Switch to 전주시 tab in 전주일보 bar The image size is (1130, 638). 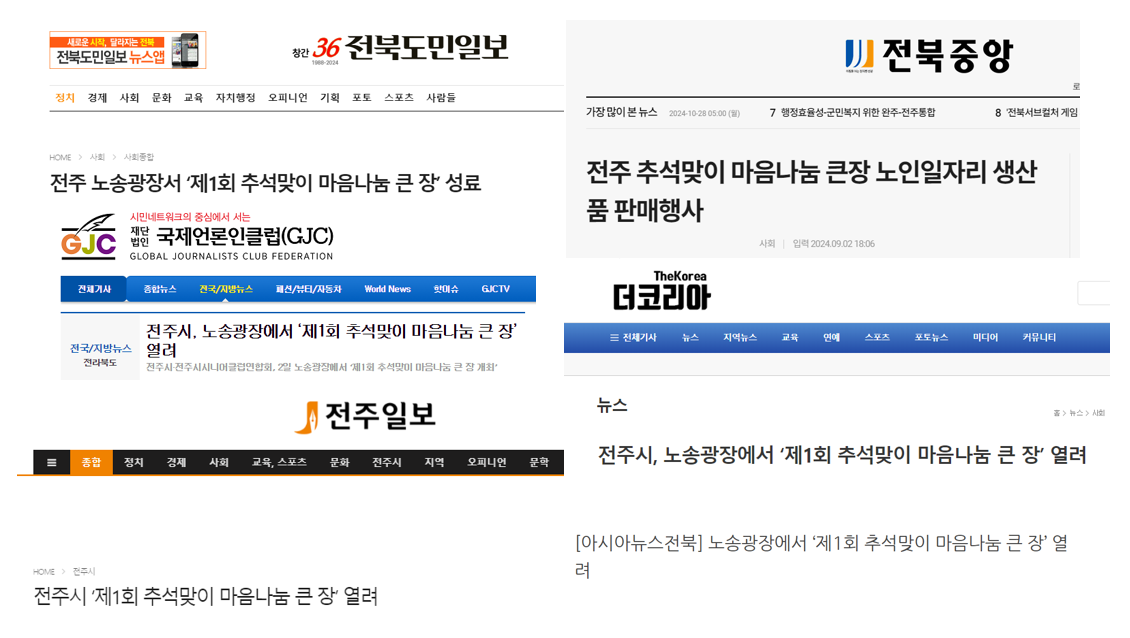[x=386, y=462]
